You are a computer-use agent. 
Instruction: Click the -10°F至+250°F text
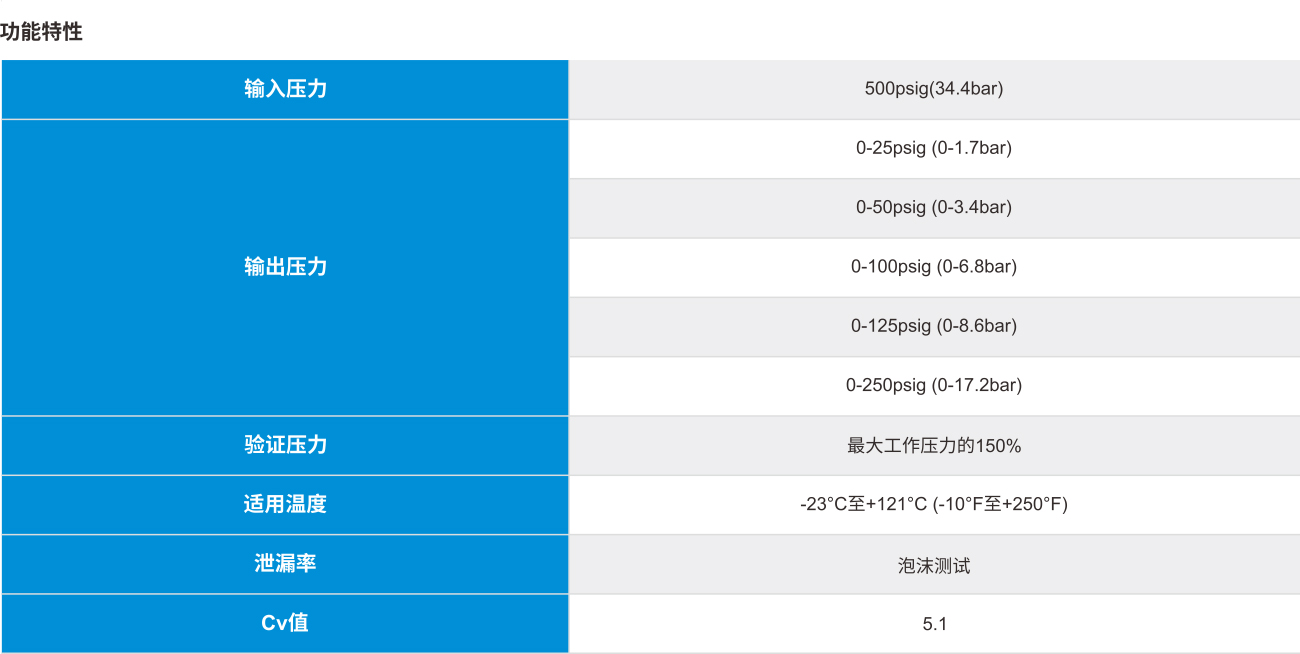[1000, 504]
